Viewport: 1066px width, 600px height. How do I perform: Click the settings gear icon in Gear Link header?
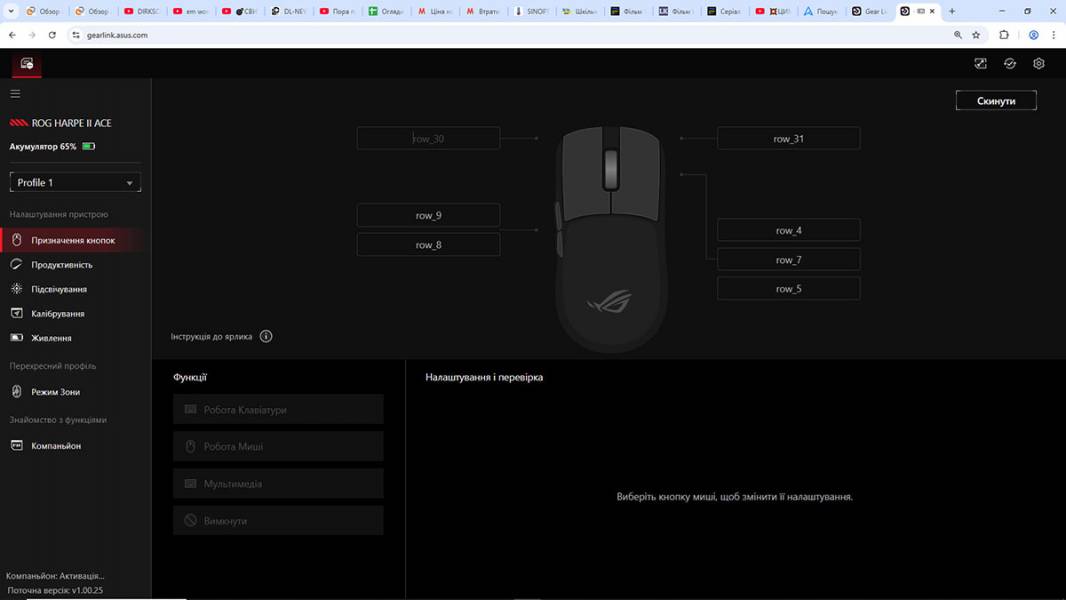1039,64
